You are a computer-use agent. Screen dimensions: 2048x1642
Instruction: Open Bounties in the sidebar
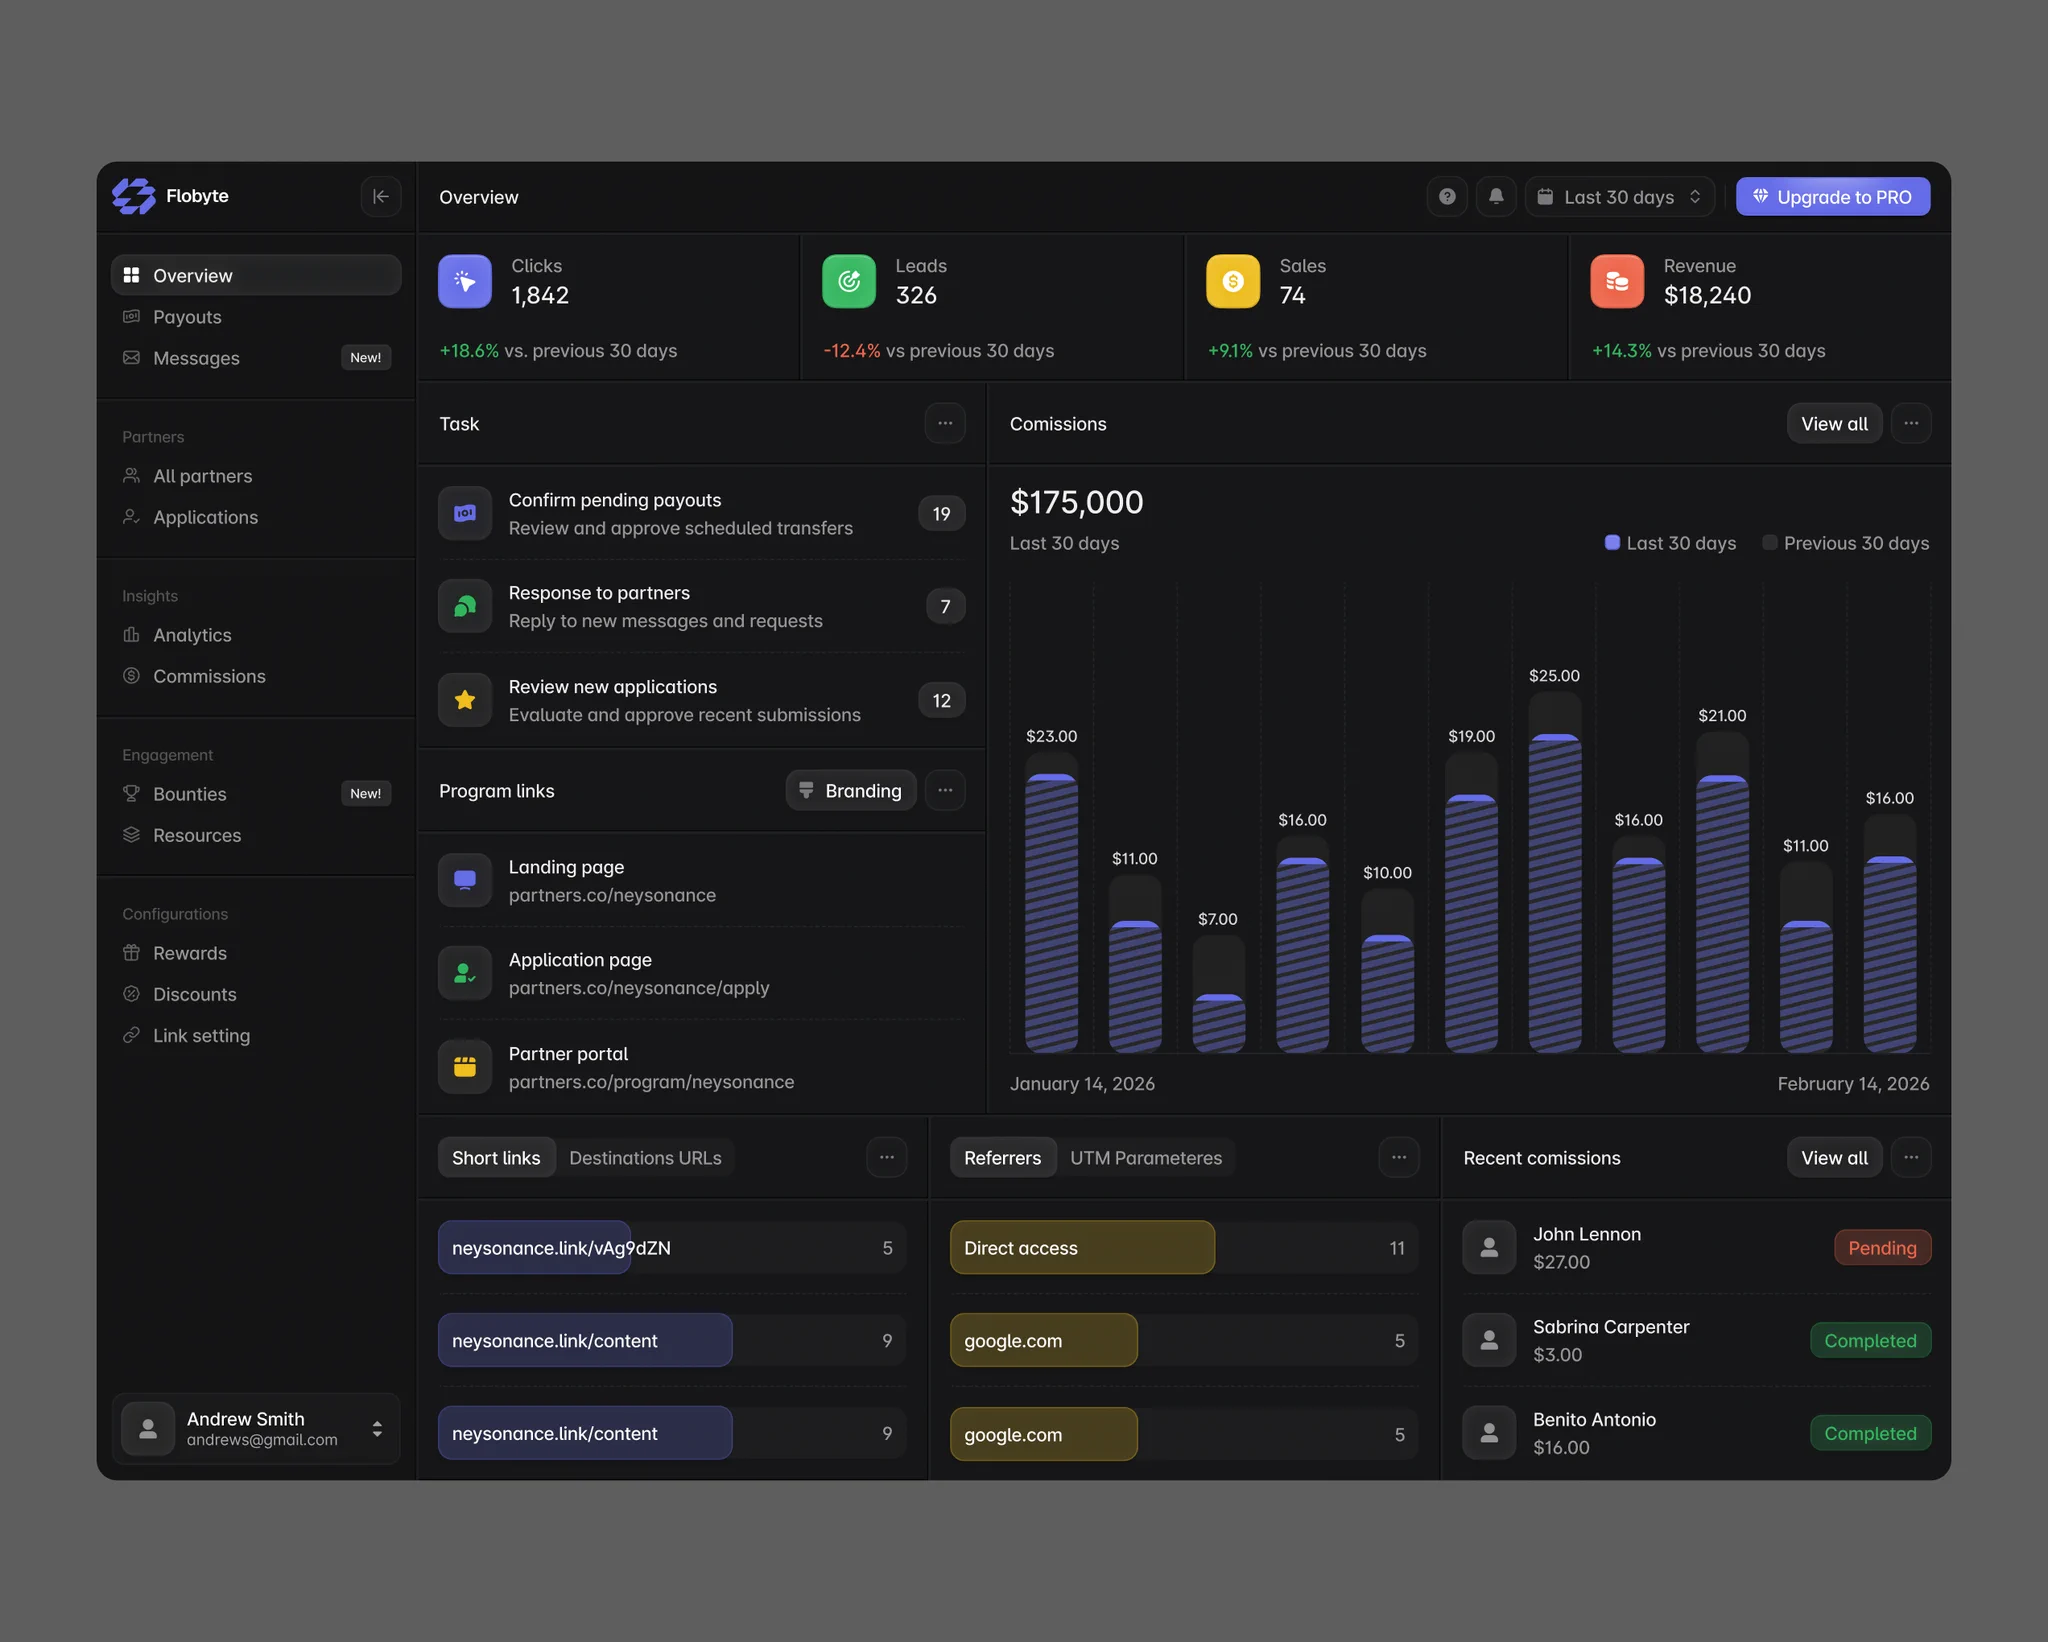tap(256, 794)
